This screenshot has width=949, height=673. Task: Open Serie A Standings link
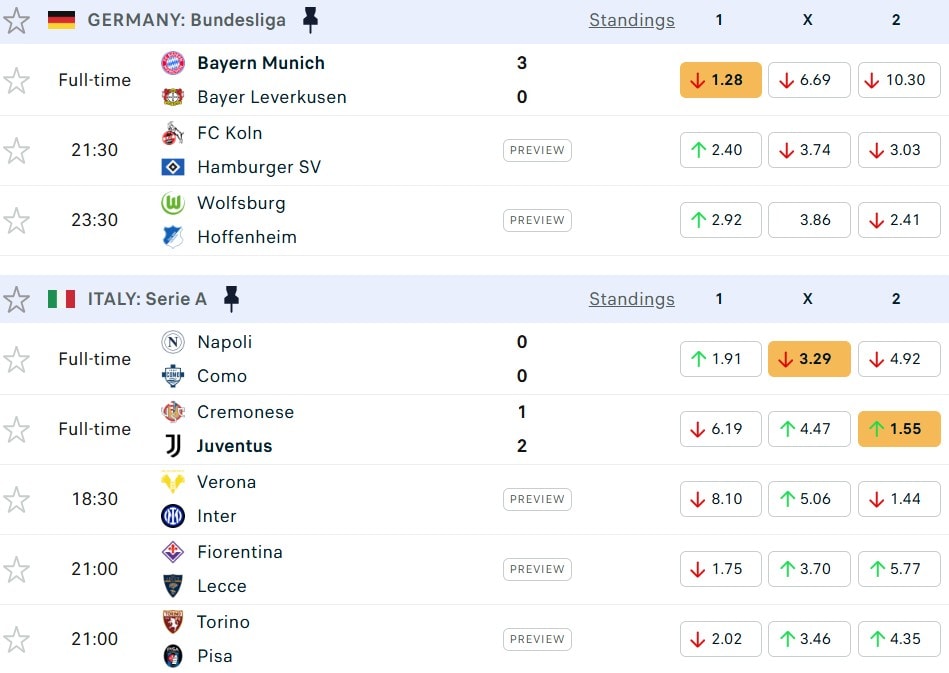click(631, 299)
